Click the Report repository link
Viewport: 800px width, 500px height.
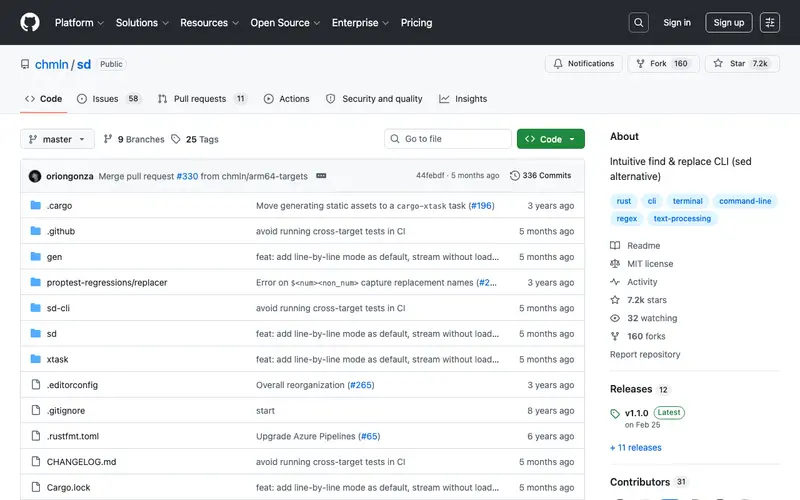(645, 354)
